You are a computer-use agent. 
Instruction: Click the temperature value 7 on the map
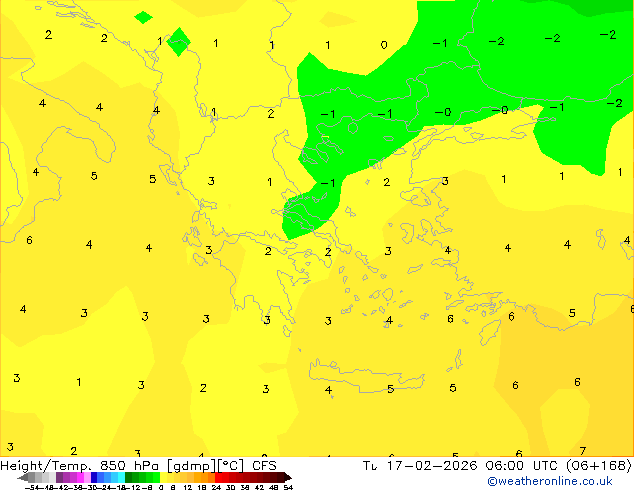(583, 451)
